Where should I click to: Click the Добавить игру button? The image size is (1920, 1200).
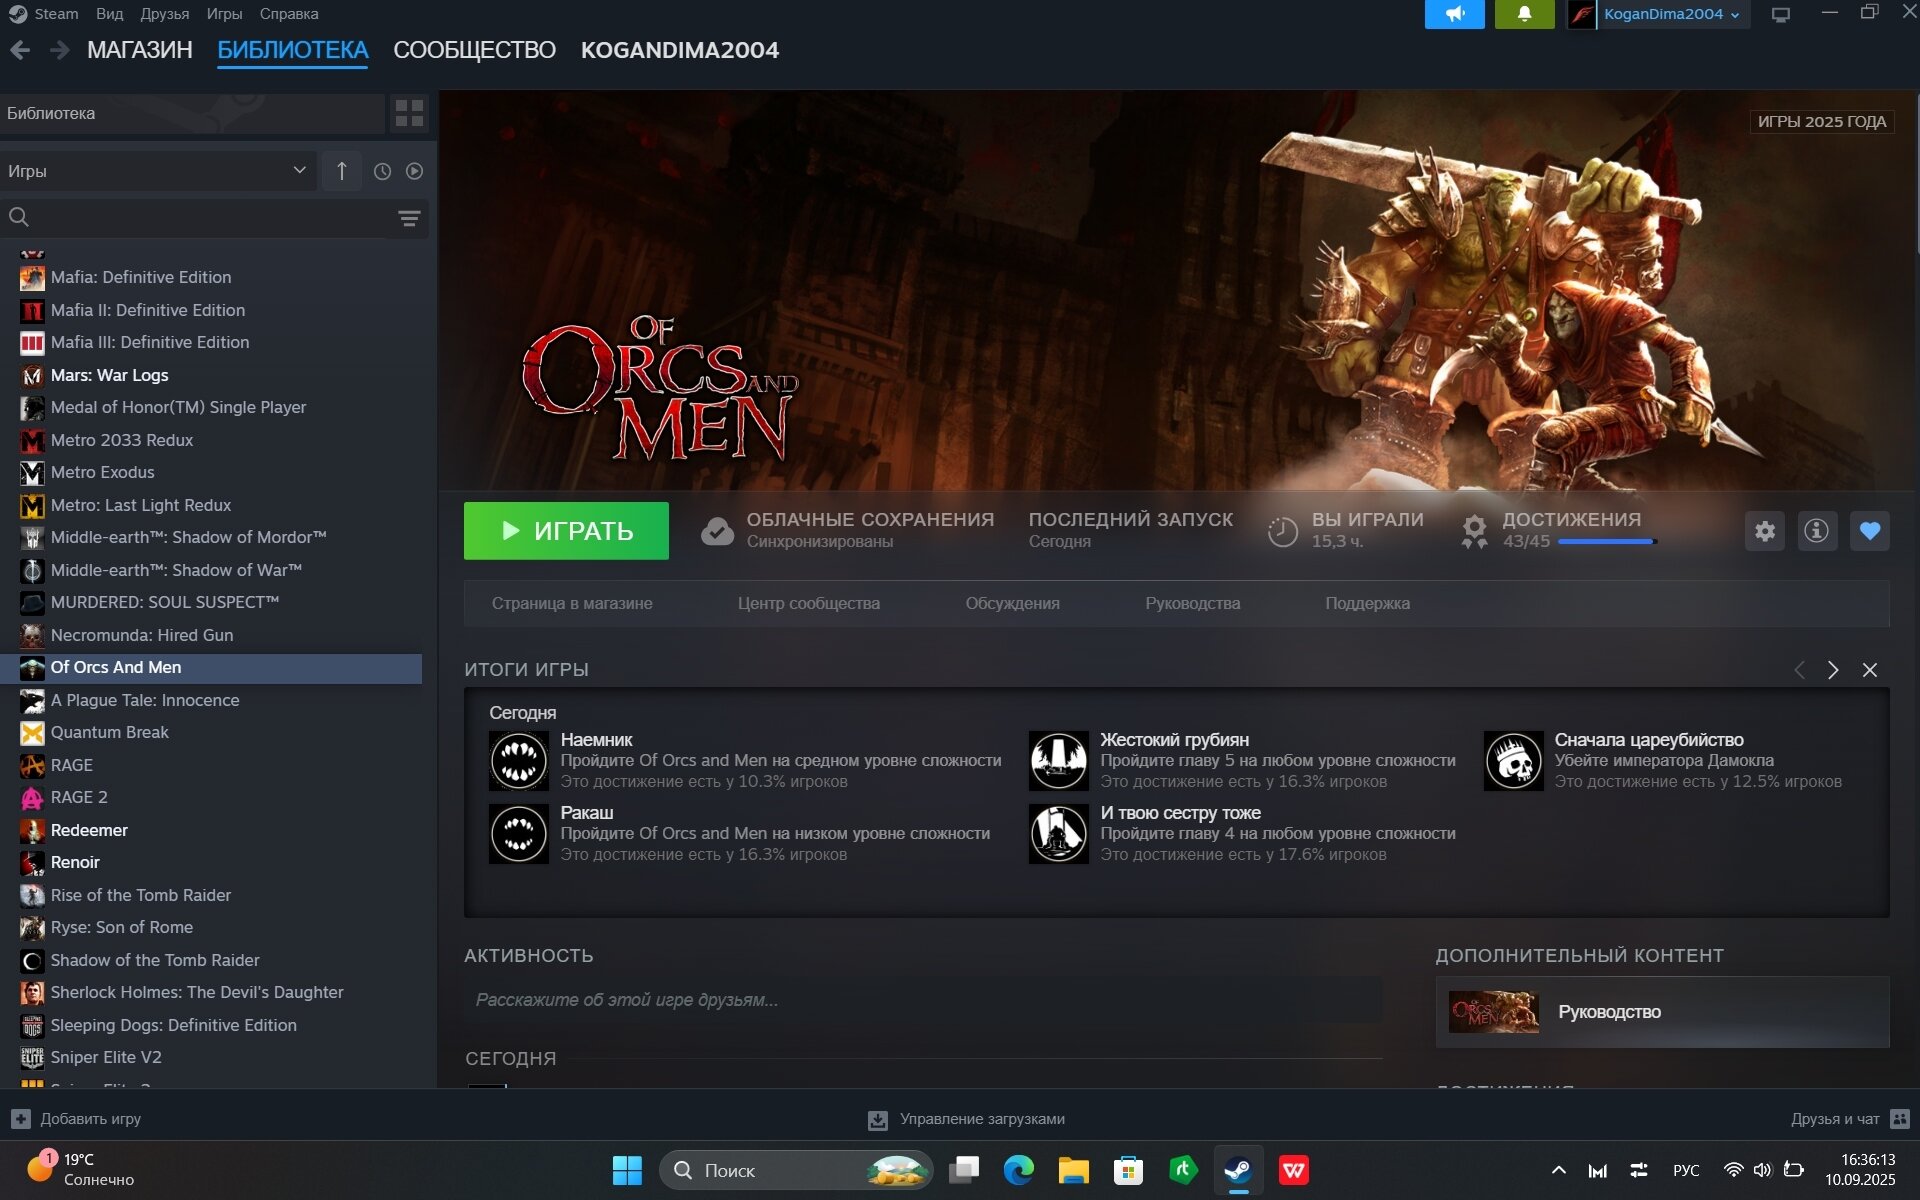pyautogui.click(x=76, y=1119)
